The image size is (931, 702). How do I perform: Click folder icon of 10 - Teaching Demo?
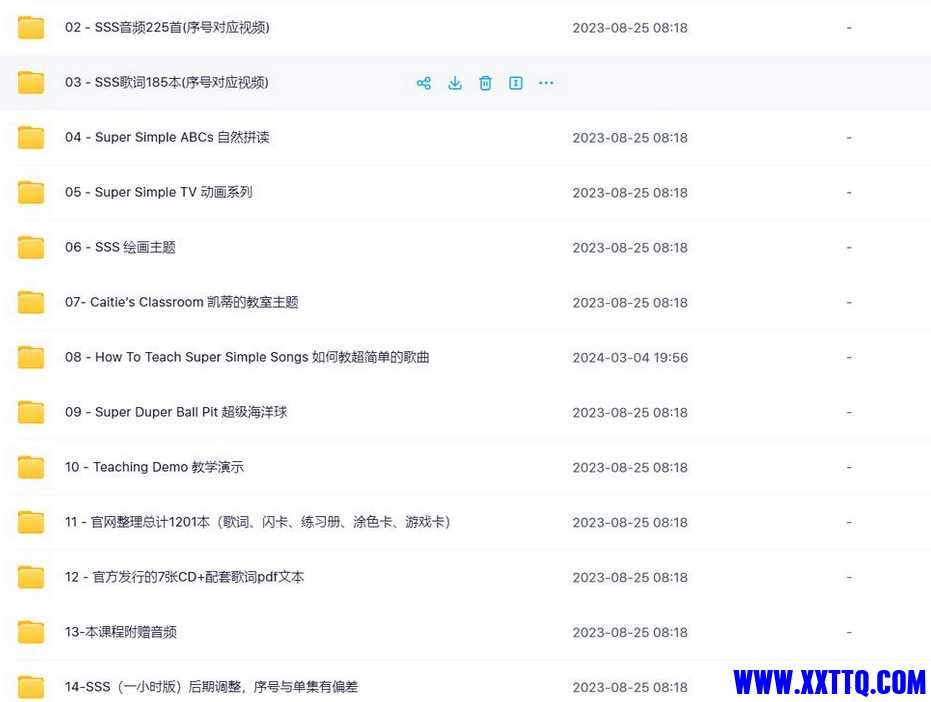pyautogui.click(x=31, y=467)
